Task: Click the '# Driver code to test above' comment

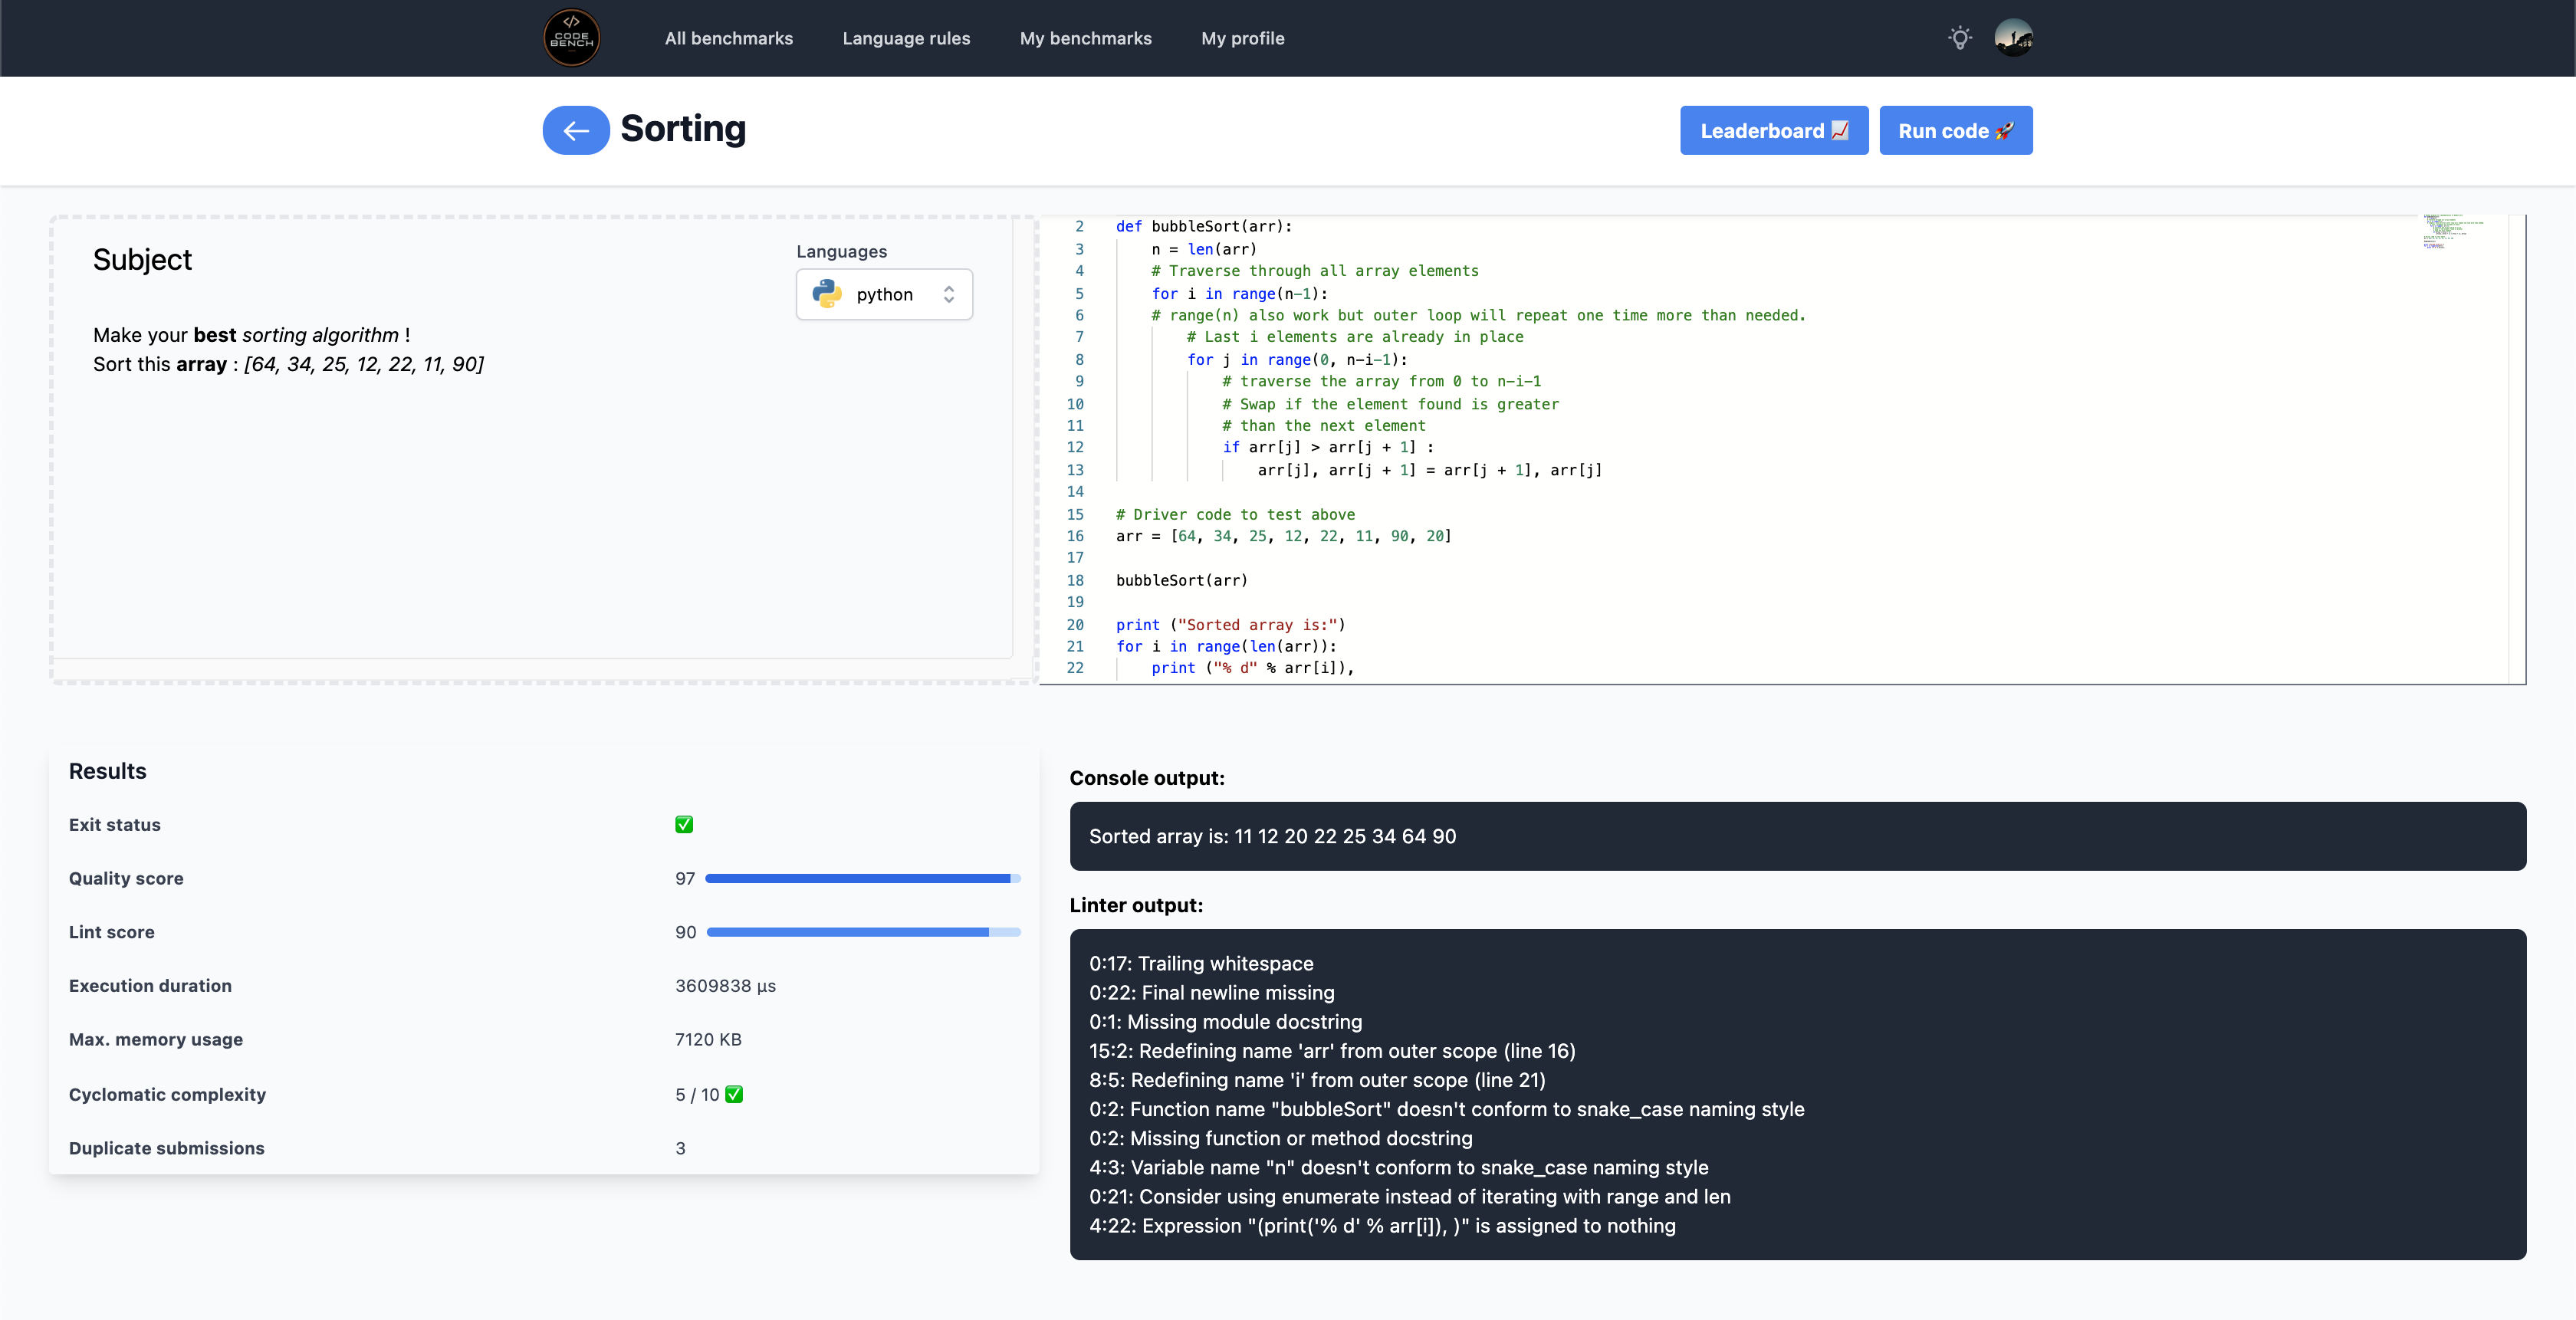Action: (x=1235, y=514)
